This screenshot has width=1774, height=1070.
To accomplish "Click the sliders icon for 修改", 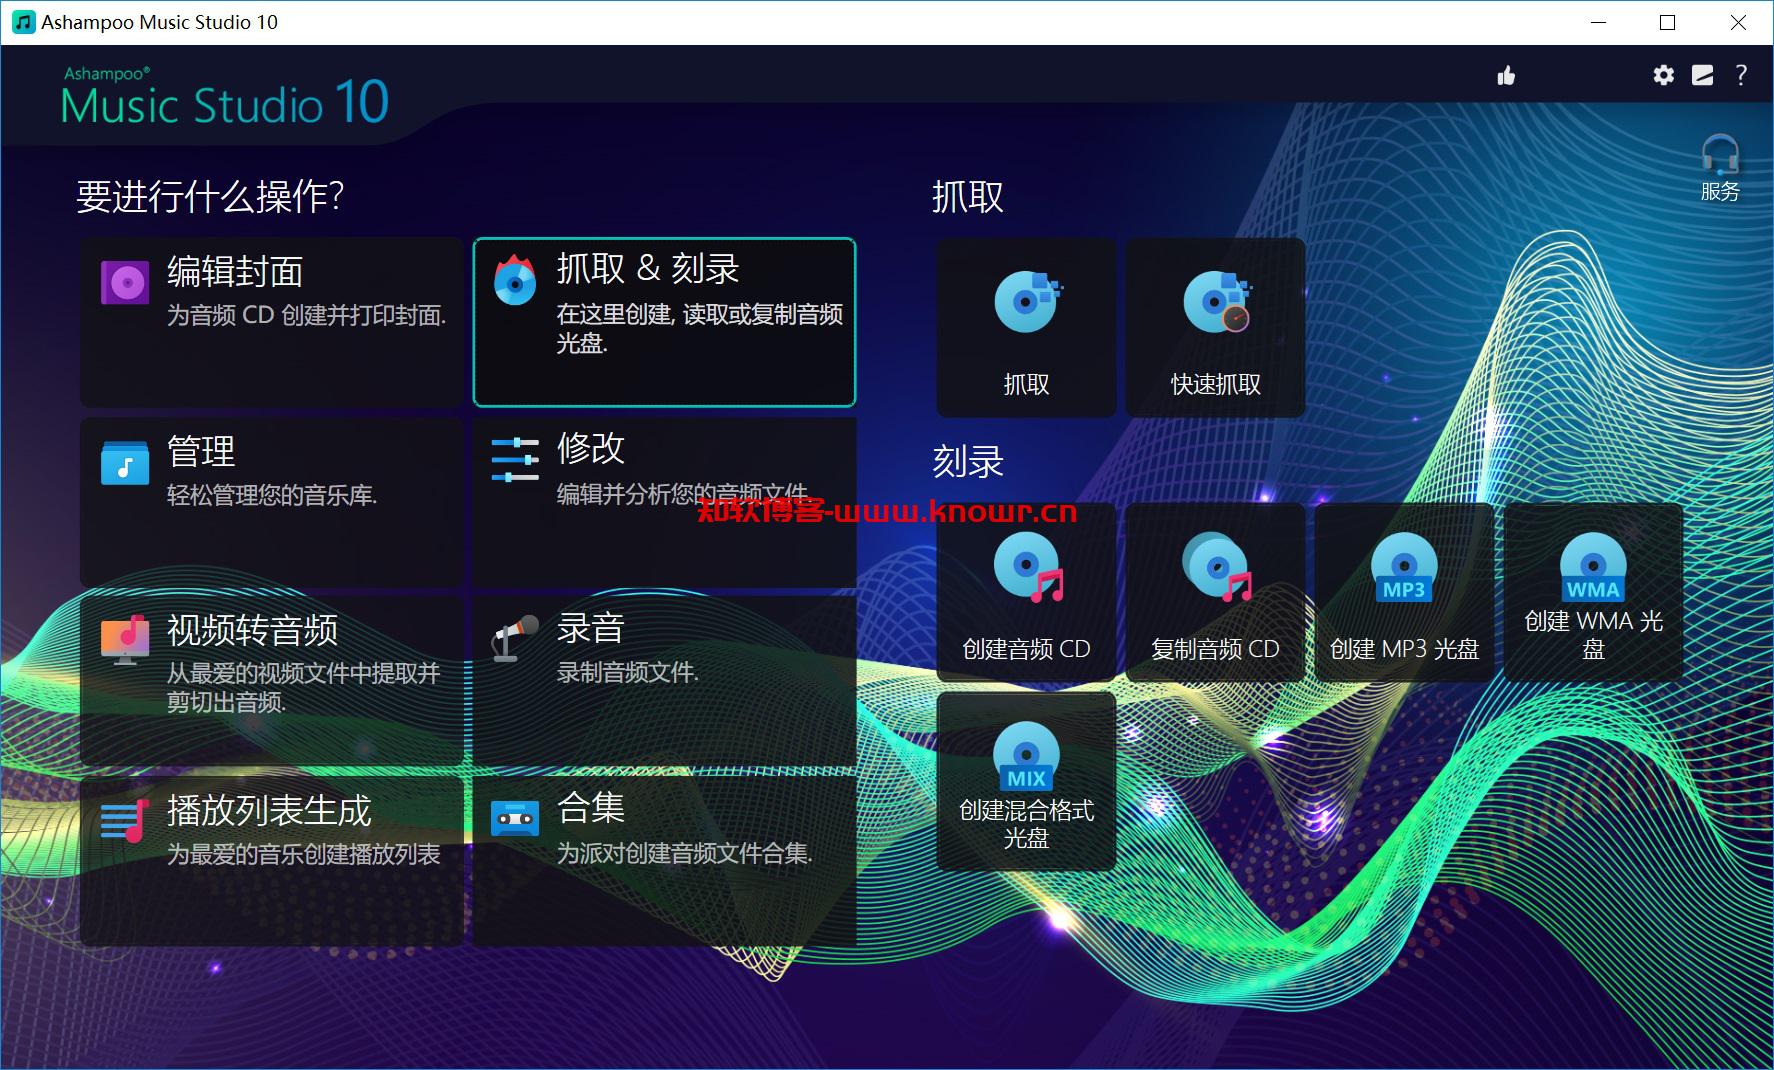I will pyautogui.click(x=515, y=460).
